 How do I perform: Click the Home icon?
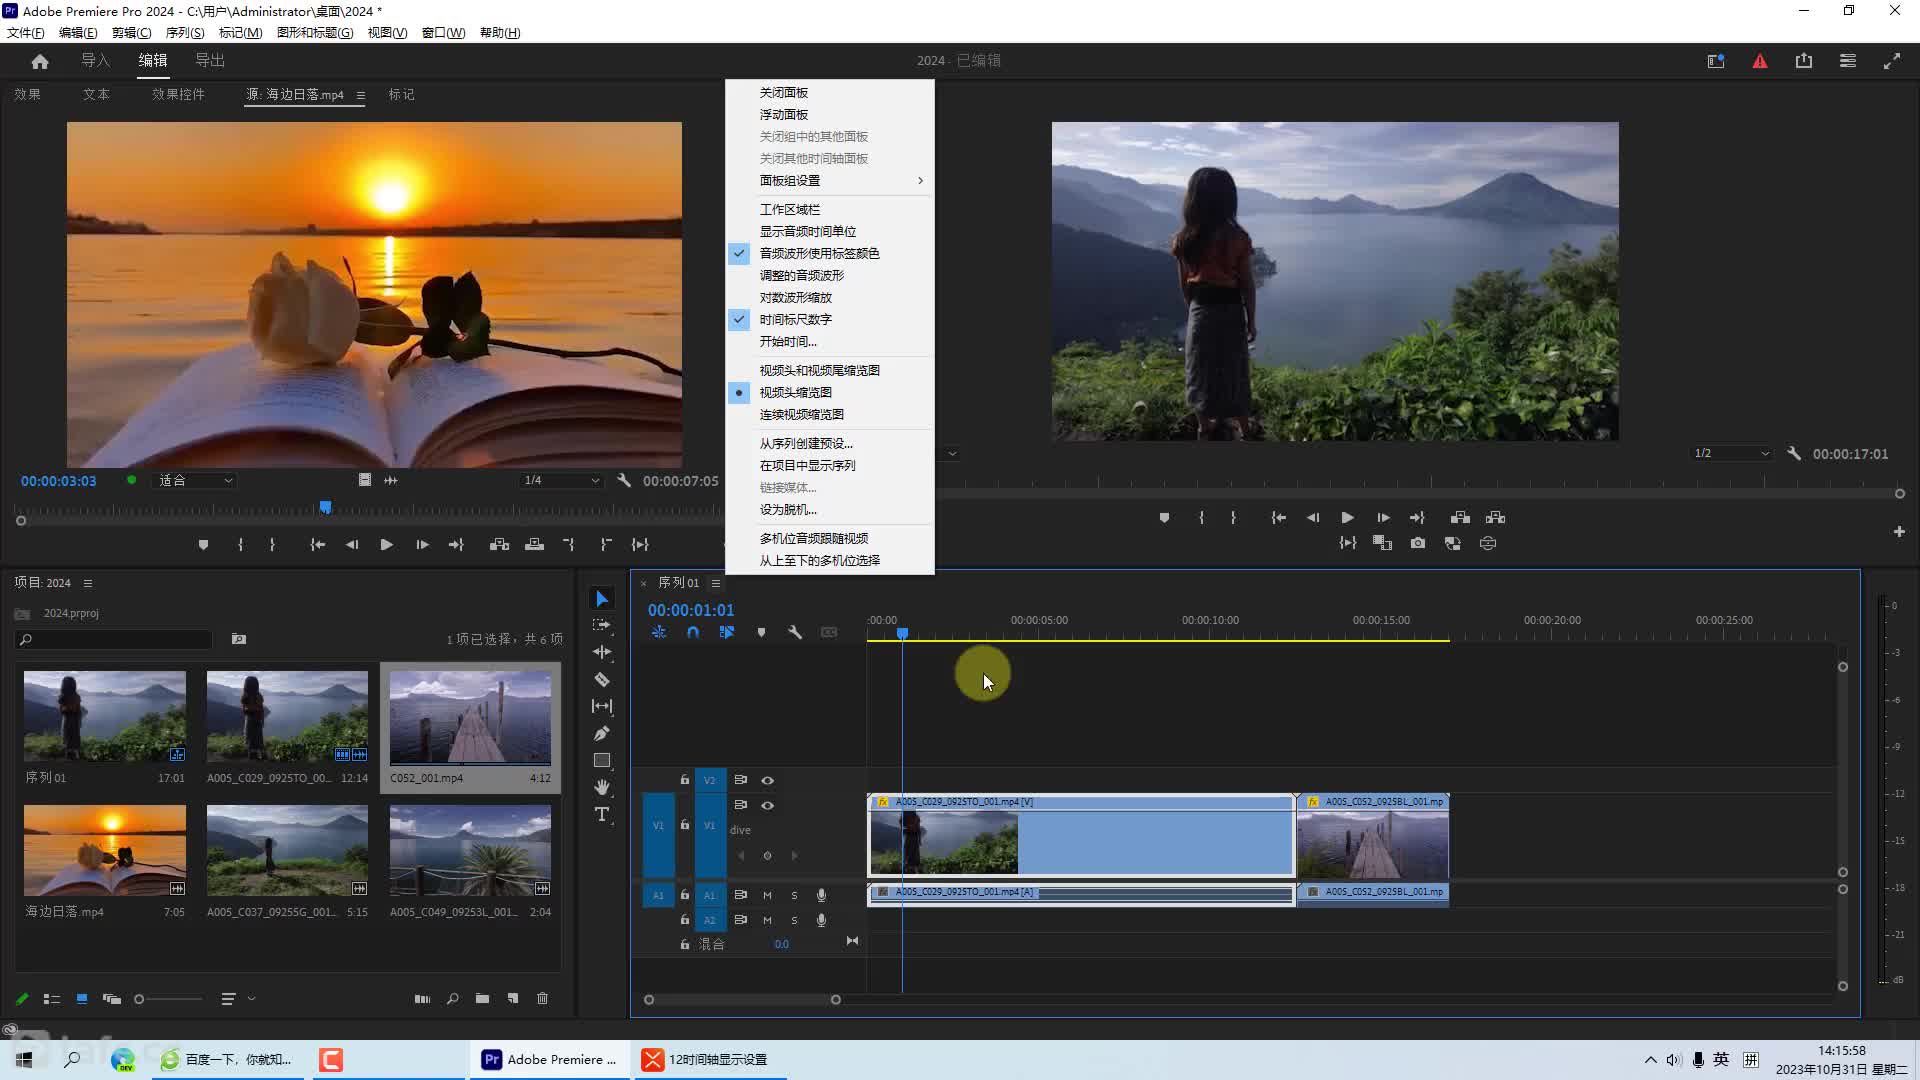tap(40, 61)
